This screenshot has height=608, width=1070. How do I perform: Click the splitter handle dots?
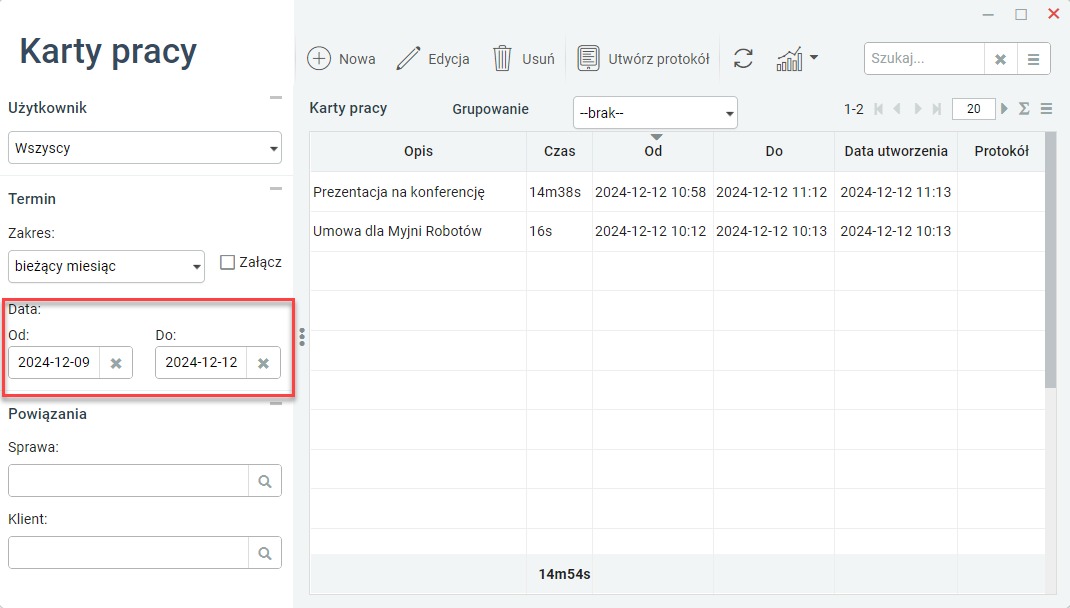[302, 336]
